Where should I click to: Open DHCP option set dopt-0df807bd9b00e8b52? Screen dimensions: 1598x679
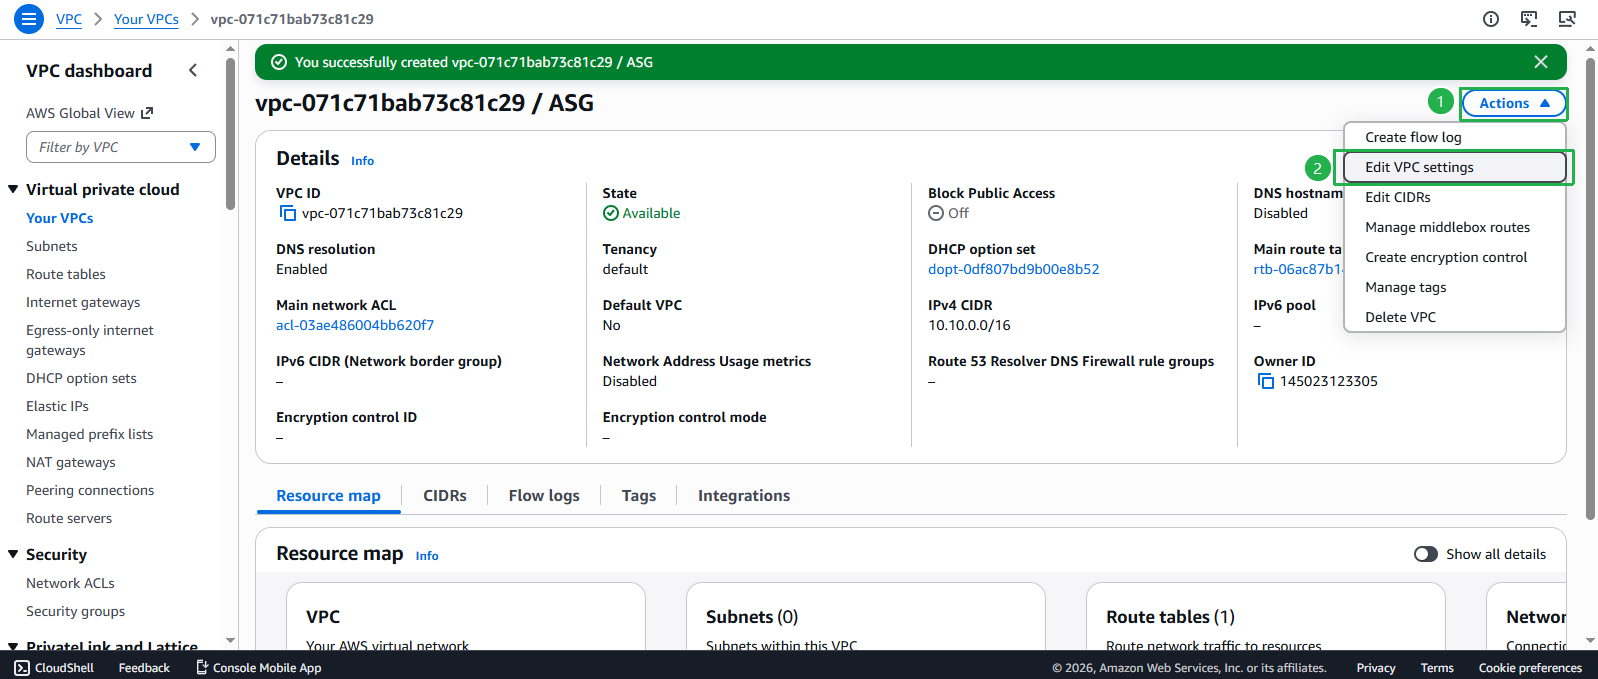pyautogui.click(x=1013, y=269)
